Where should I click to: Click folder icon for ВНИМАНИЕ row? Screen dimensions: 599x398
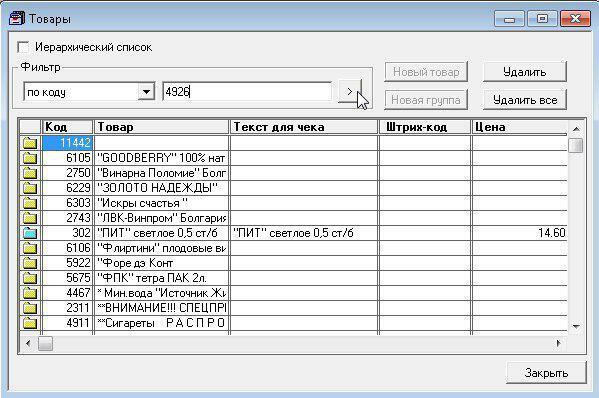coord(30,308)
